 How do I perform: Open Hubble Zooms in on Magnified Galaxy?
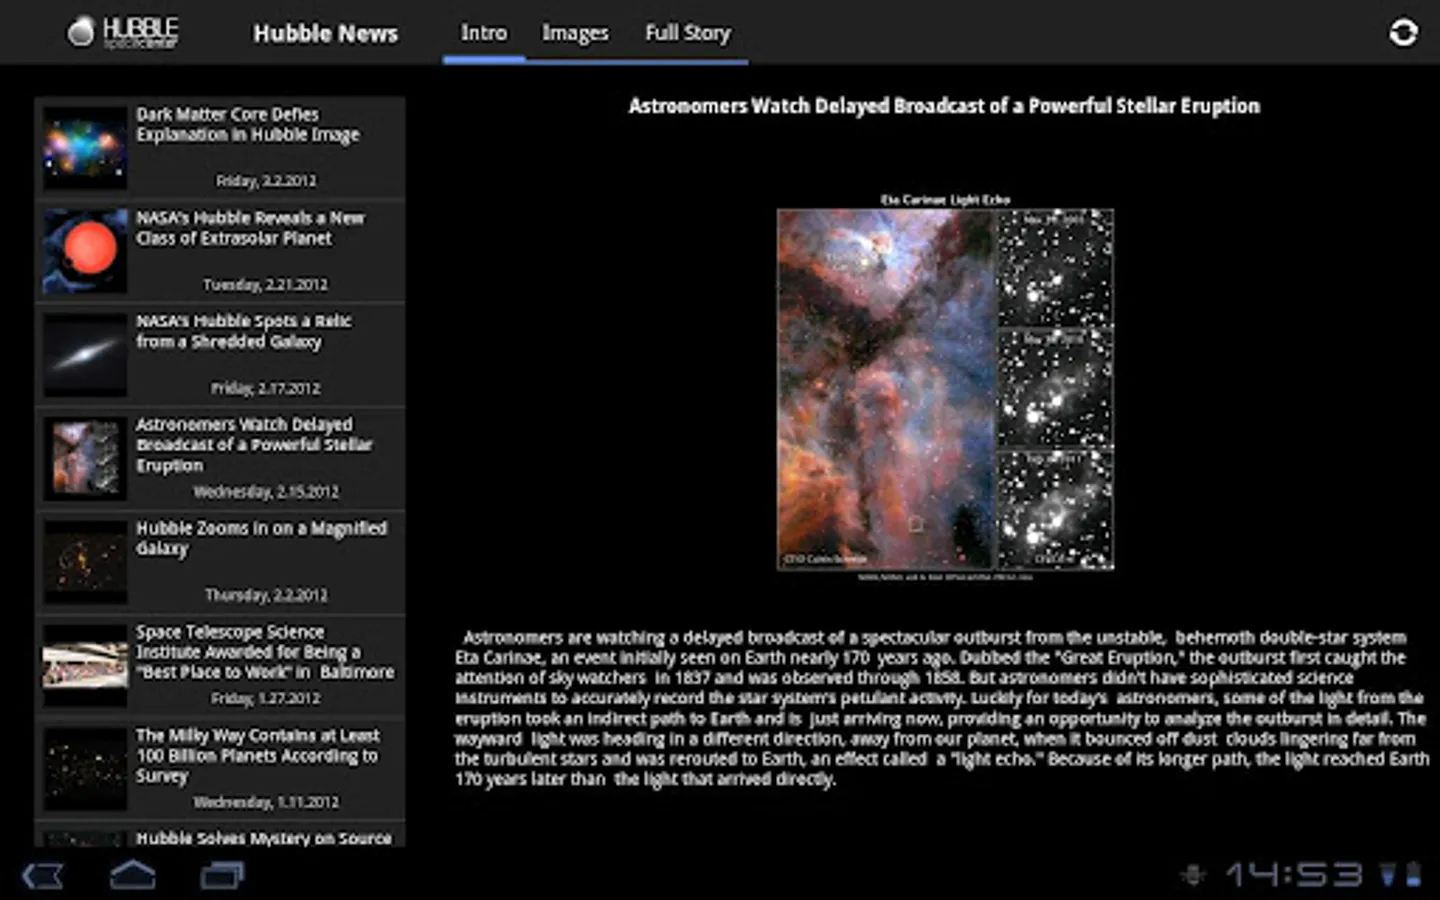(220, 562)
